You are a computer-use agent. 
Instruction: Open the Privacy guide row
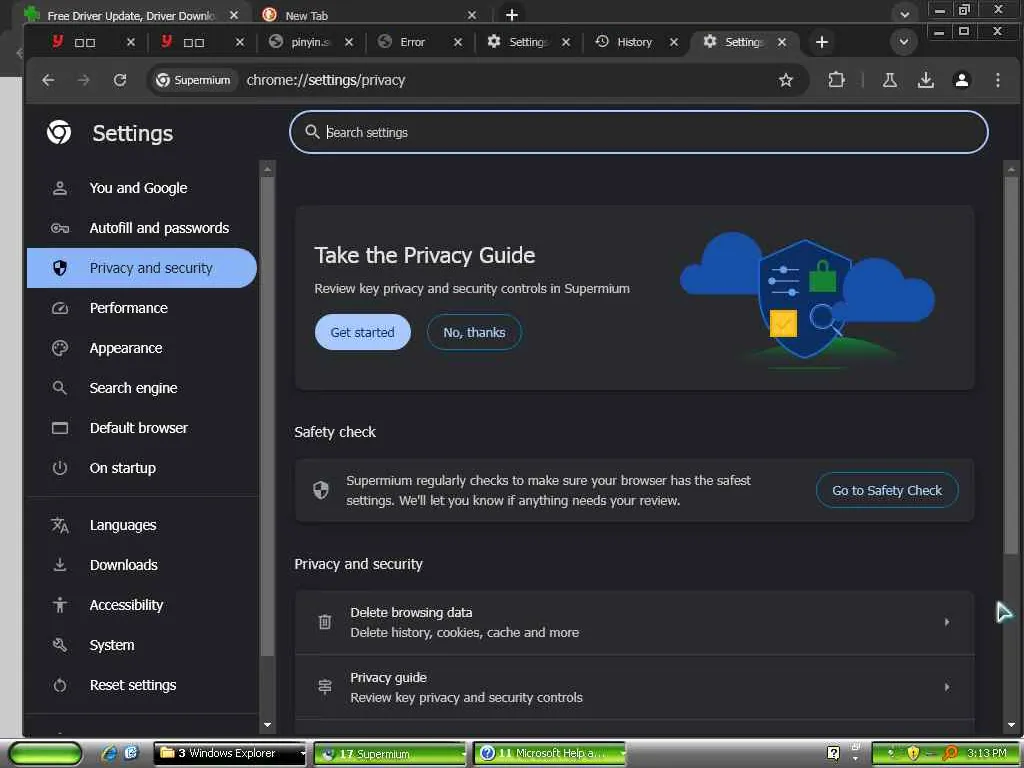click(x=634, y=687)
